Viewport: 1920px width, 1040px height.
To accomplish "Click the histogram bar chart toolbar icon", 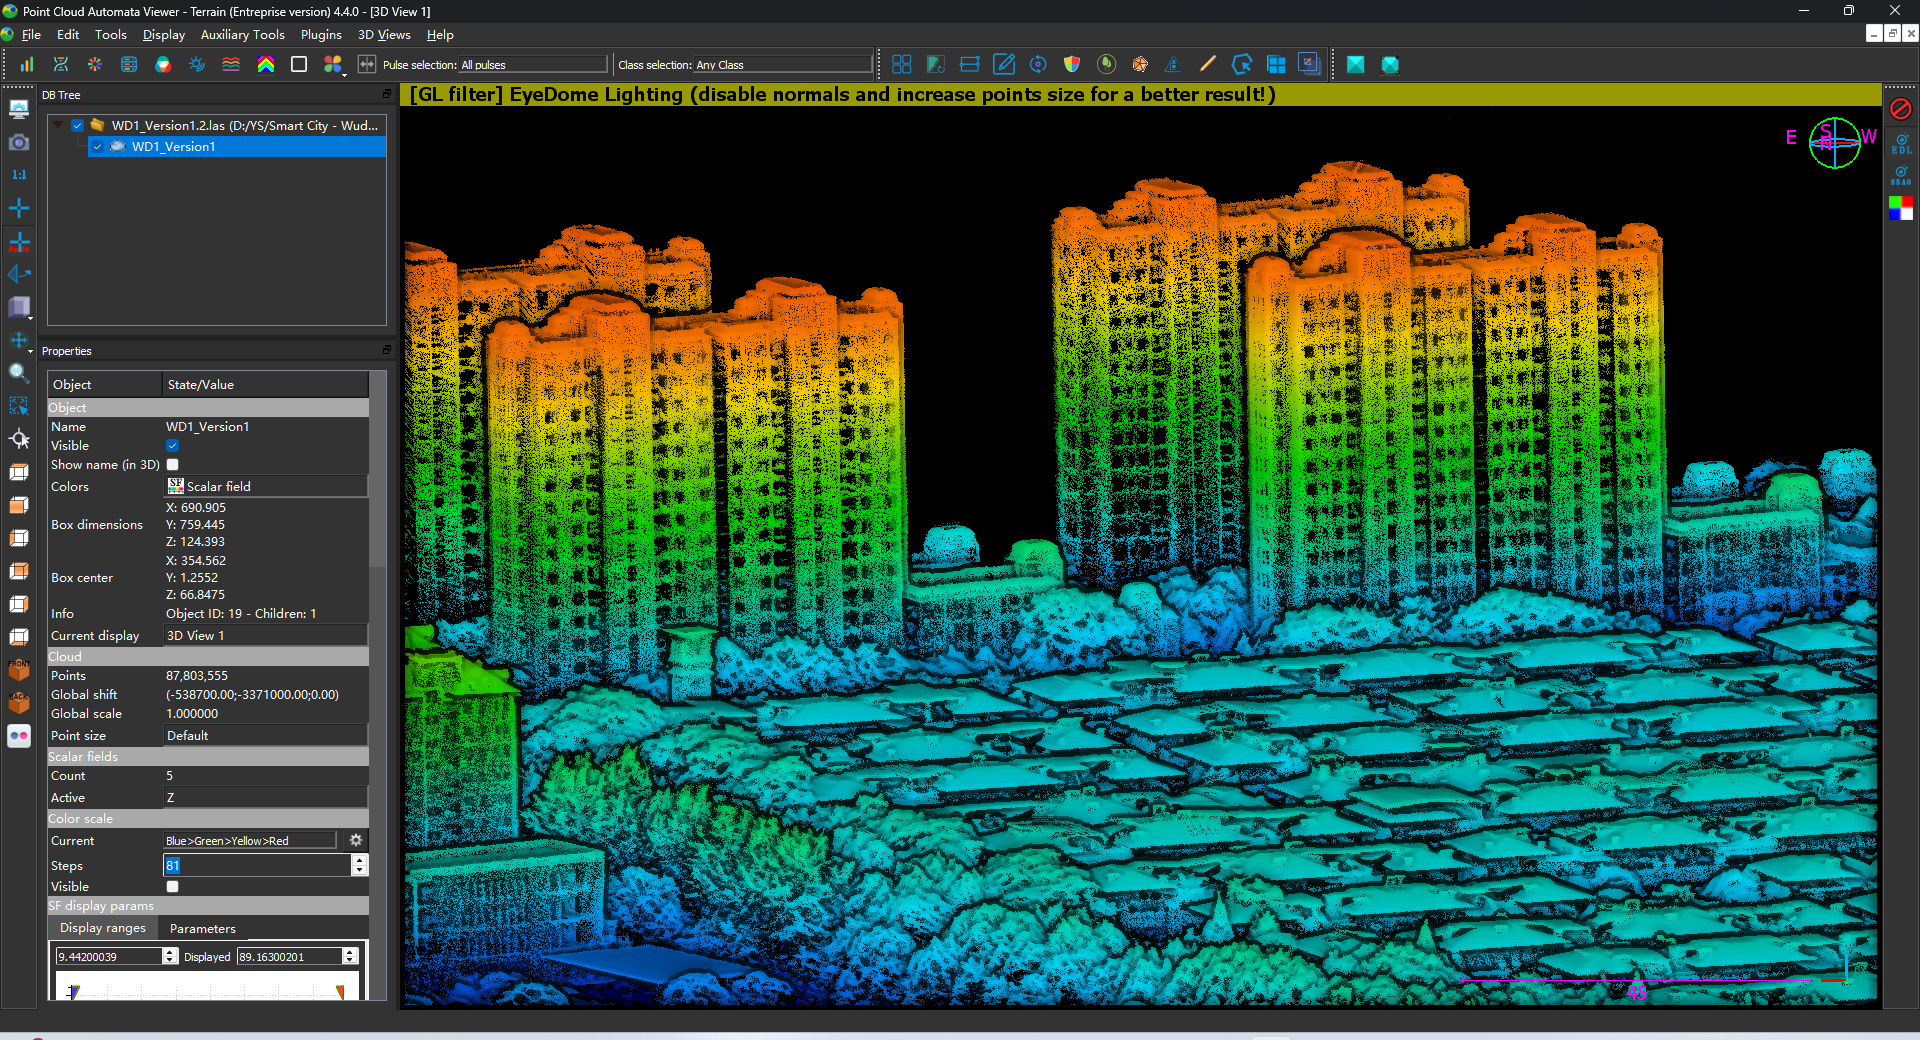I will (x=27, y=65).
